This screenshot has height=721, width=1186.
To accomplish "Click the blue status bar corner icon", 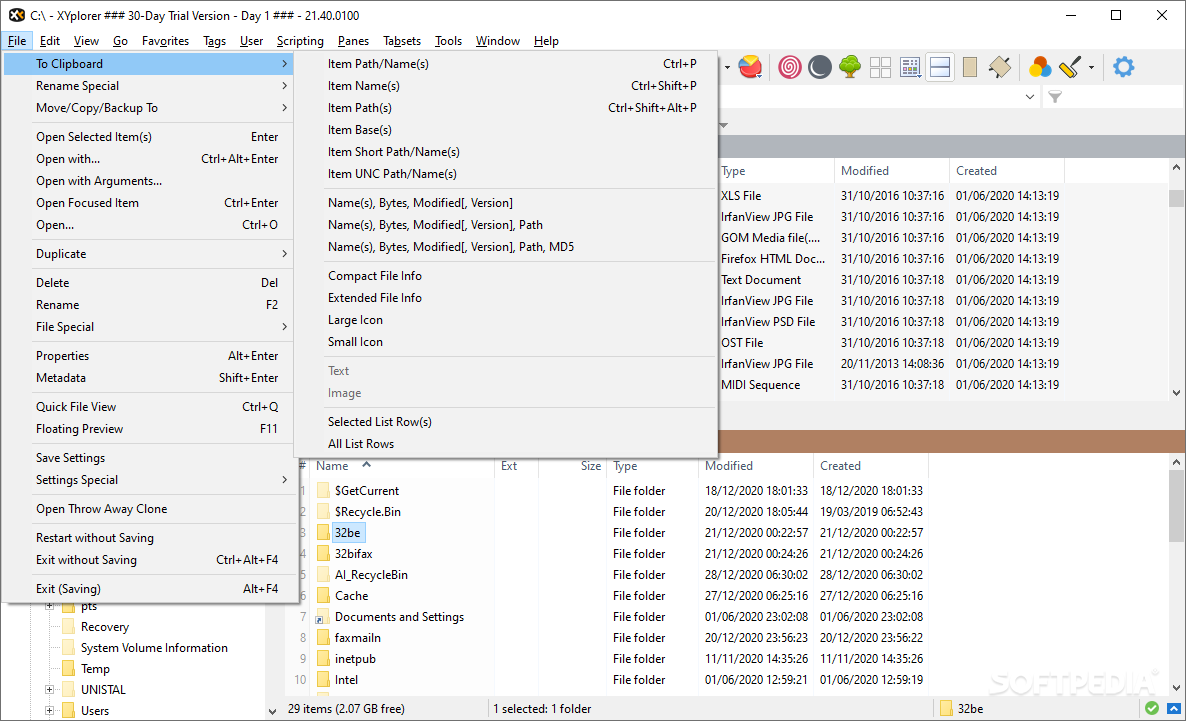I will pyautogui.click(x=1173, y=709).
